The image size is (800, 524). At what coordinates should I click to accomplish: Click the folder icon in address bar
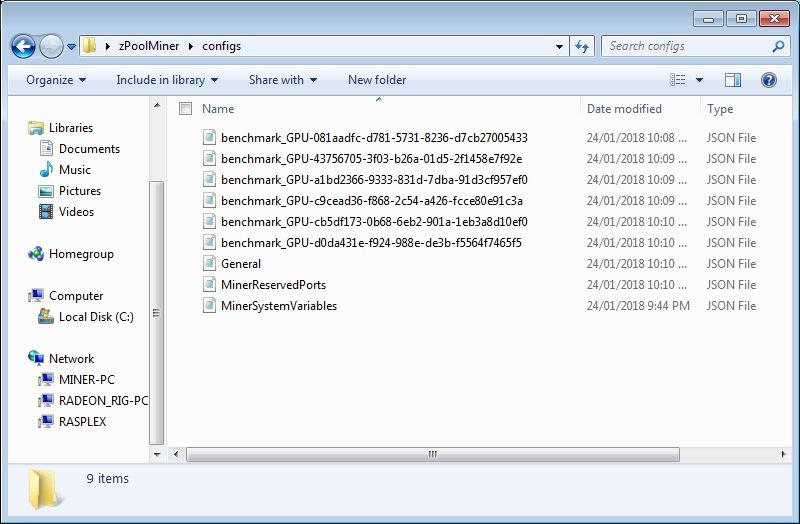(89, 45)
